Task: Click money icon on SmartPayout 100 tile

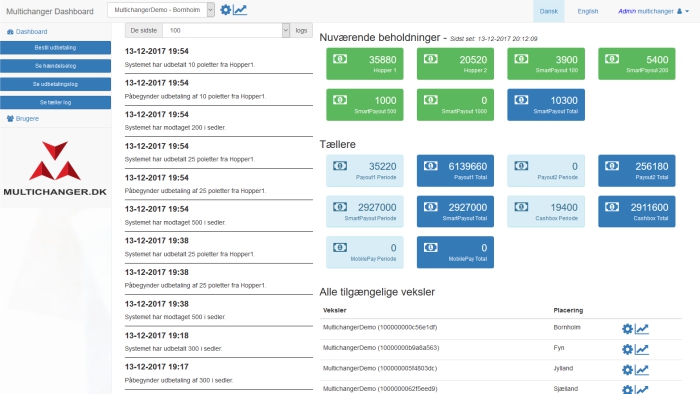Action: (x=521, y=59)
